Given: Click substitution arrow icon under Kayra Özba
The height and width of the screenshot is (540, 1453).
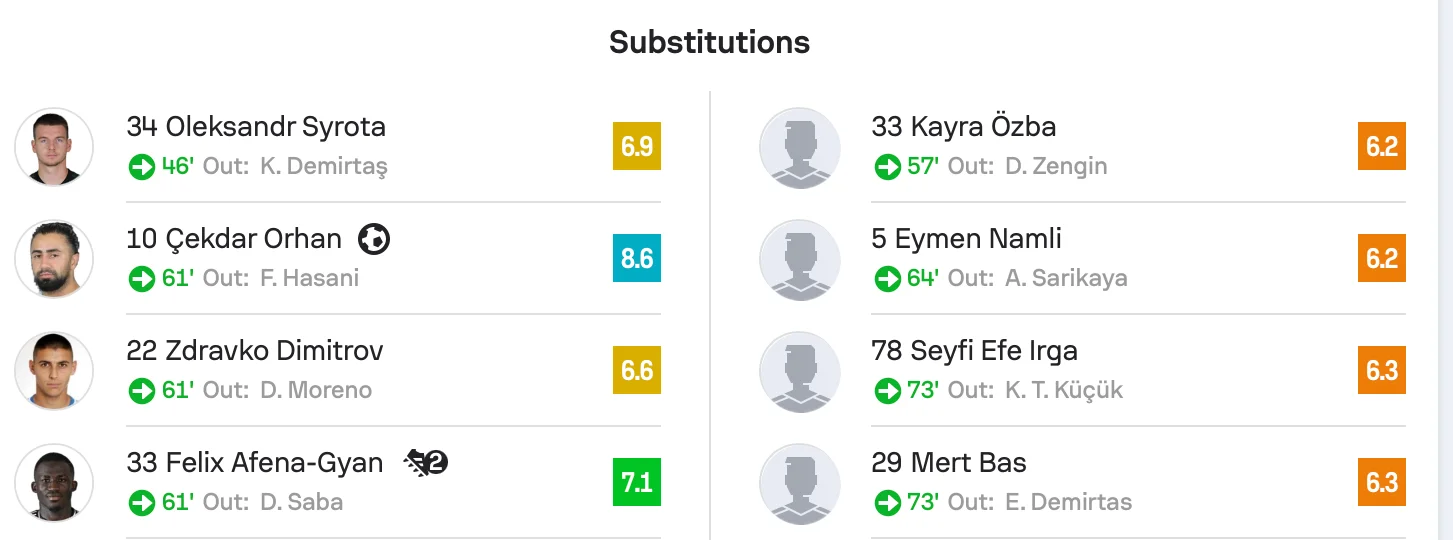Looking at the screenshot, I should pos(887,166).
